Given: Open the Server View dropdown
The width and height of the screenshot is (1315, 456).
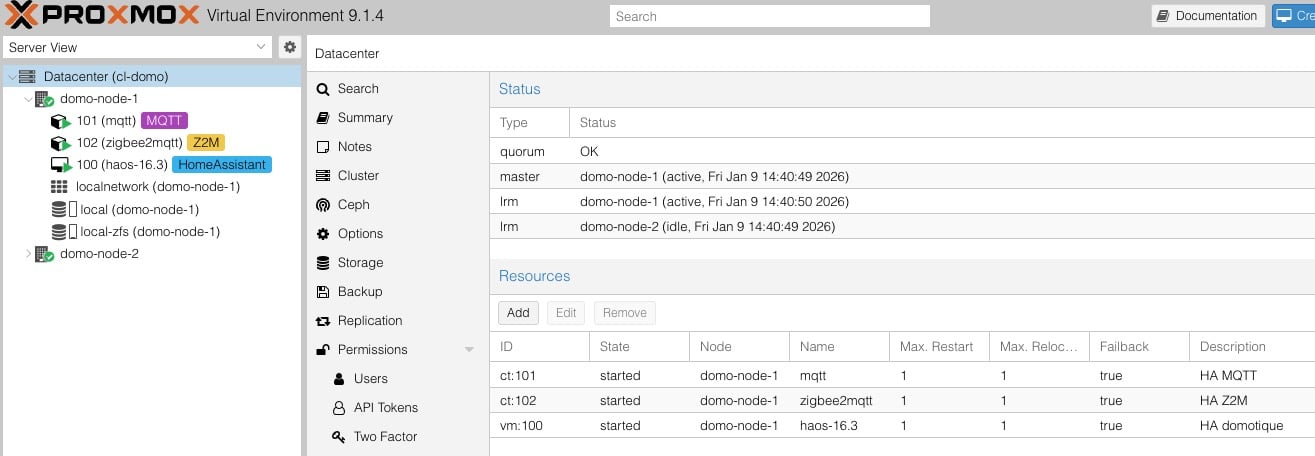Looking at the screenshot, I should coord(138,47).
